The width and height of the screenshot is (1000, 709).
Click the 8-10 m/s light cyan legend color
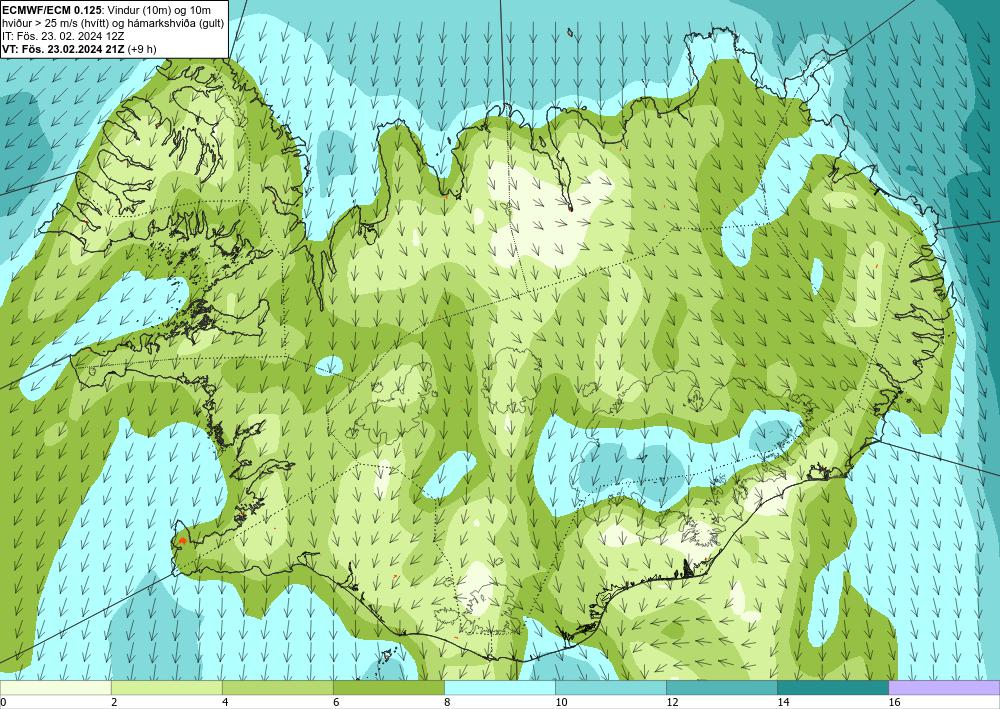[x=500, y=687]
